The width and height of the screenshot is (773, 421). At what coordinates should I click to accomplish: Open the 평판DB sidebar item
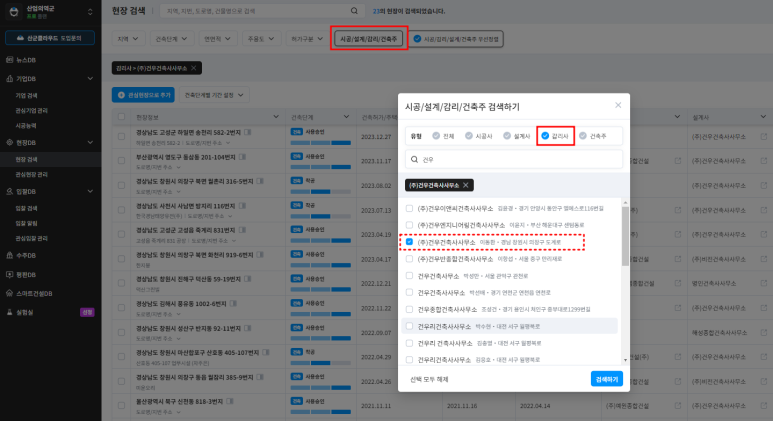(26, 275)
